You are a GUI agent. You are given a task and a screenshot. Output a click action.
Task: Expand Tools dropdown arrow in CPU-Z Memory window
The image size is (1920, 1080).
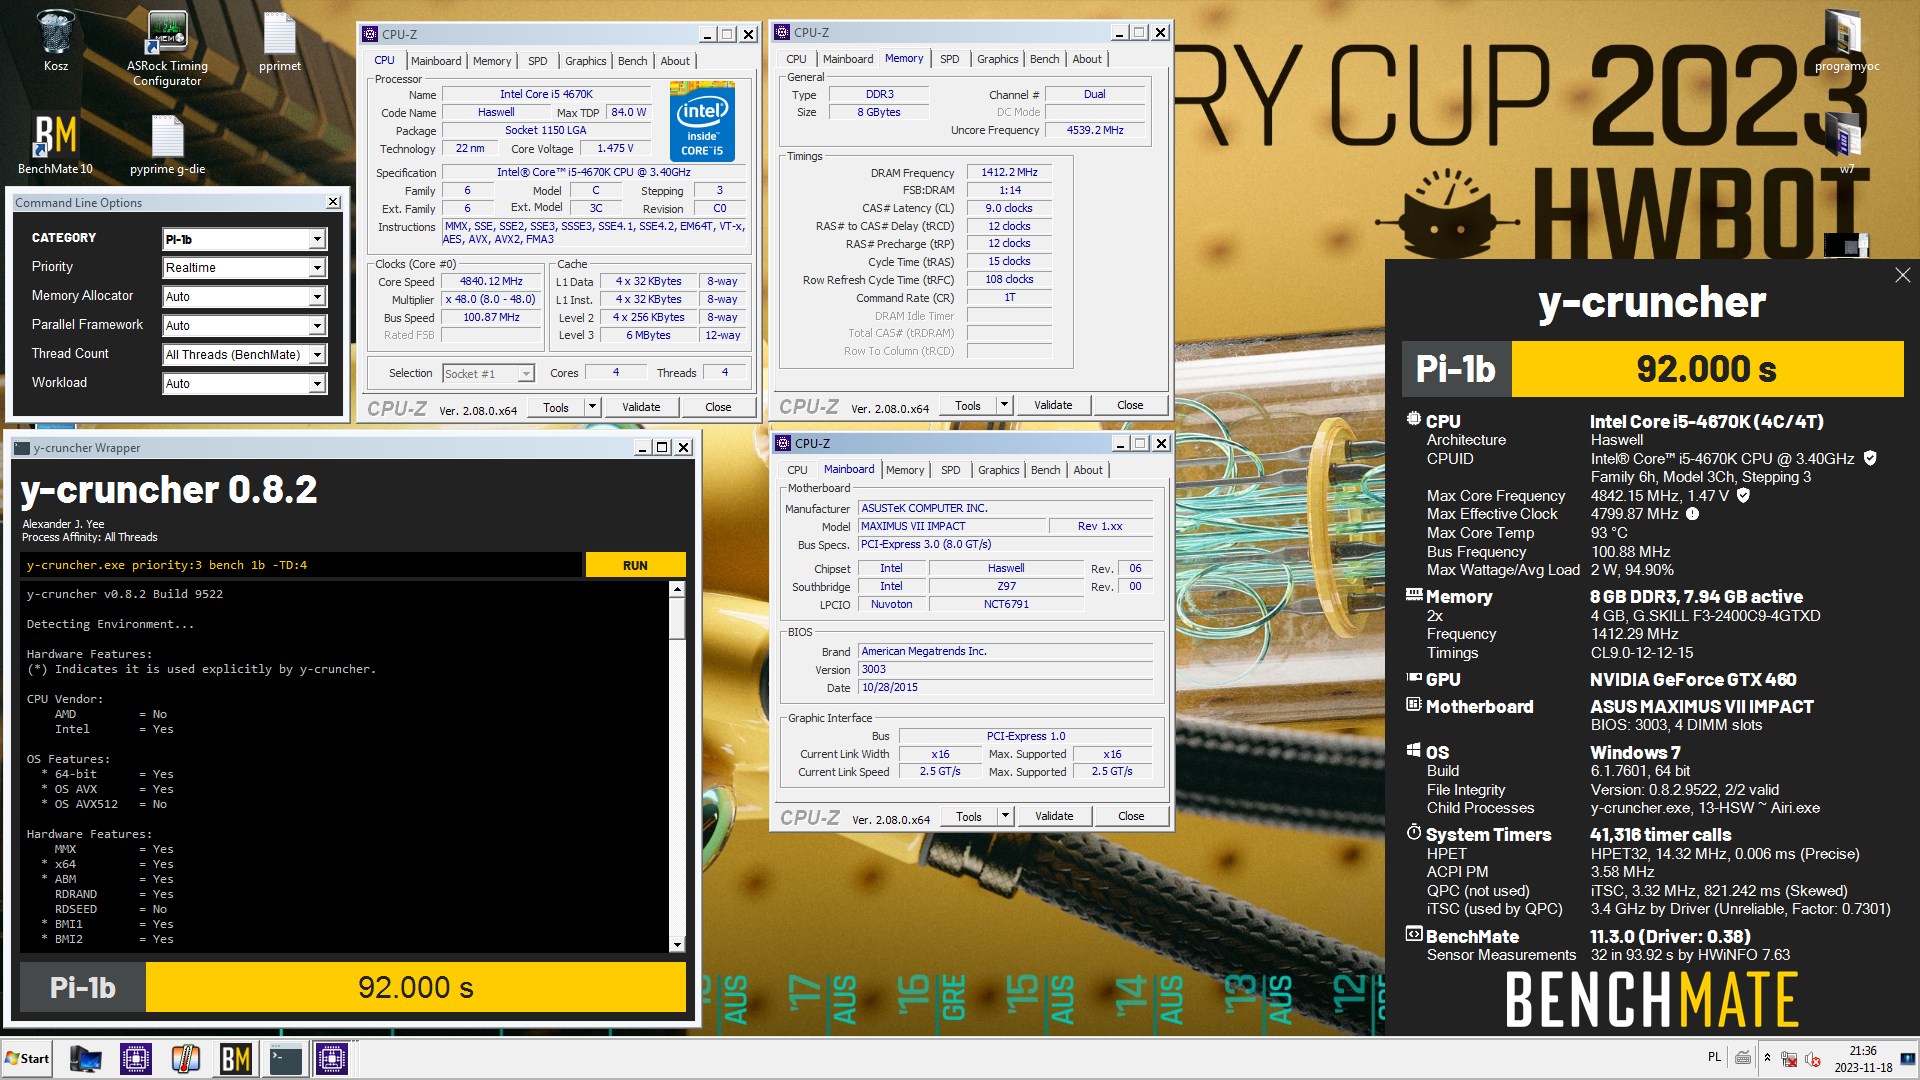(1004, 405)
